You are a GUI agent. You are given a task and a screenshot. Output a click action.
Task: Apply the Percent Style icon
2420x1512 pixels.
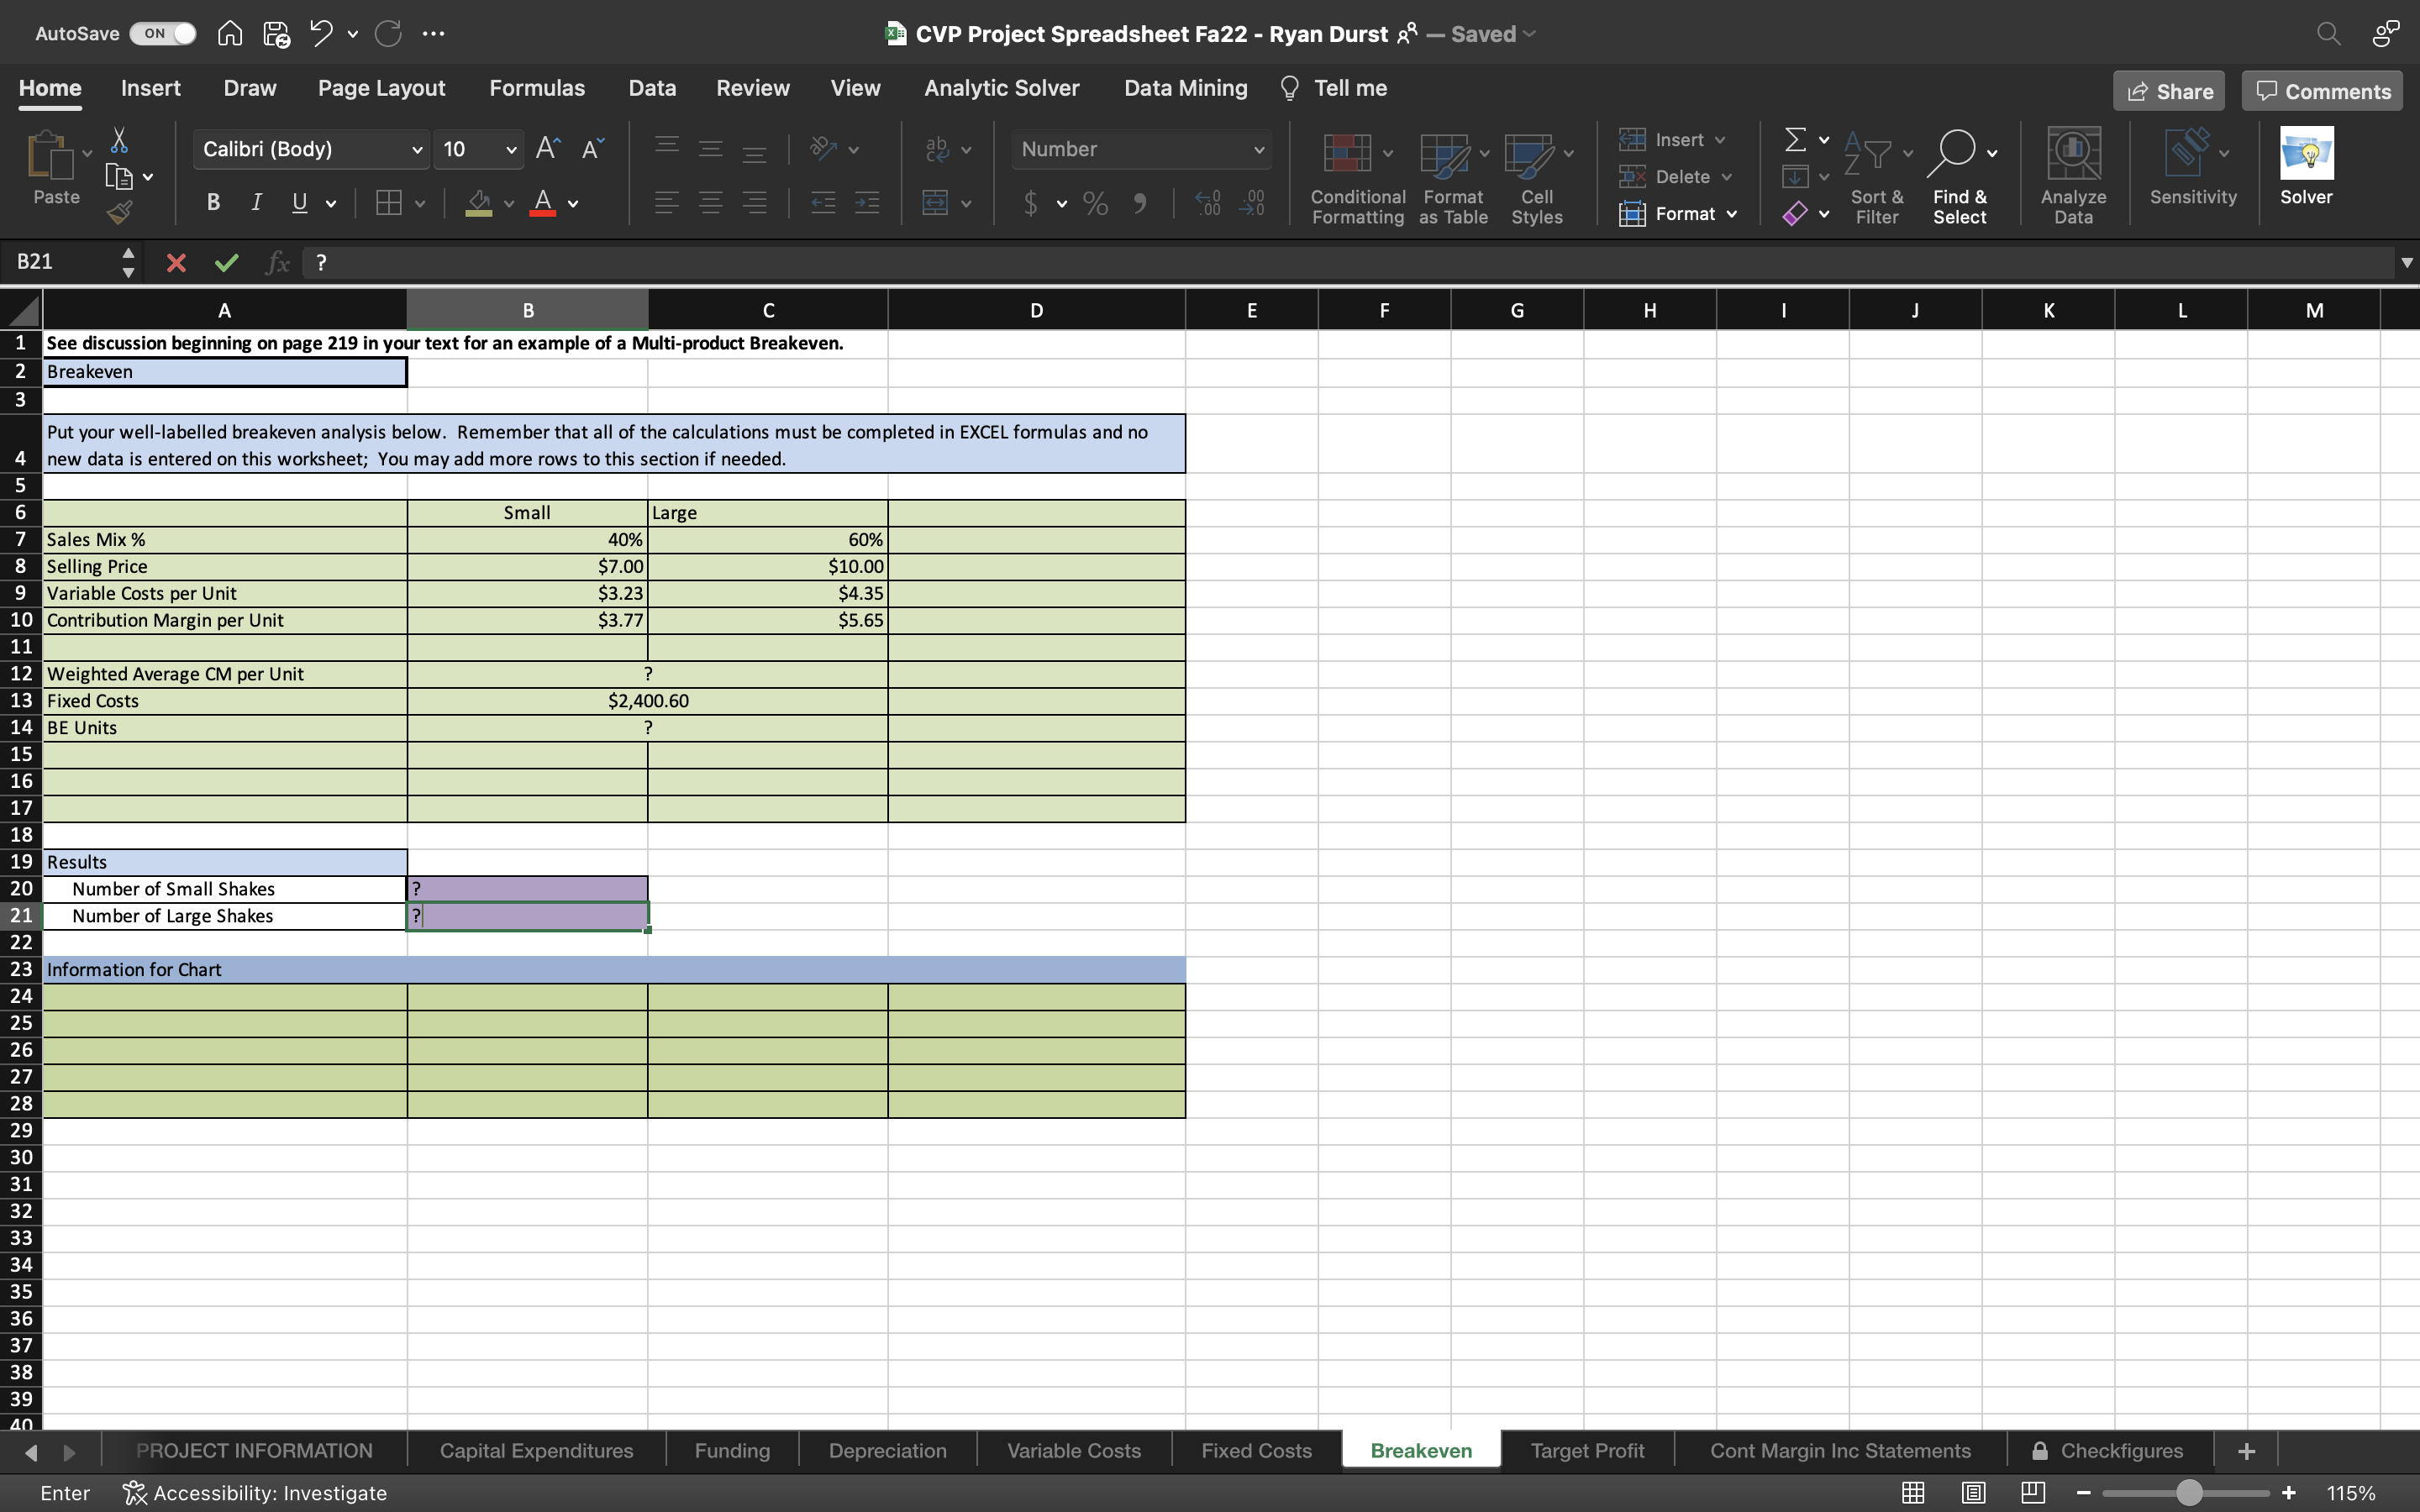coord(1094,203)
